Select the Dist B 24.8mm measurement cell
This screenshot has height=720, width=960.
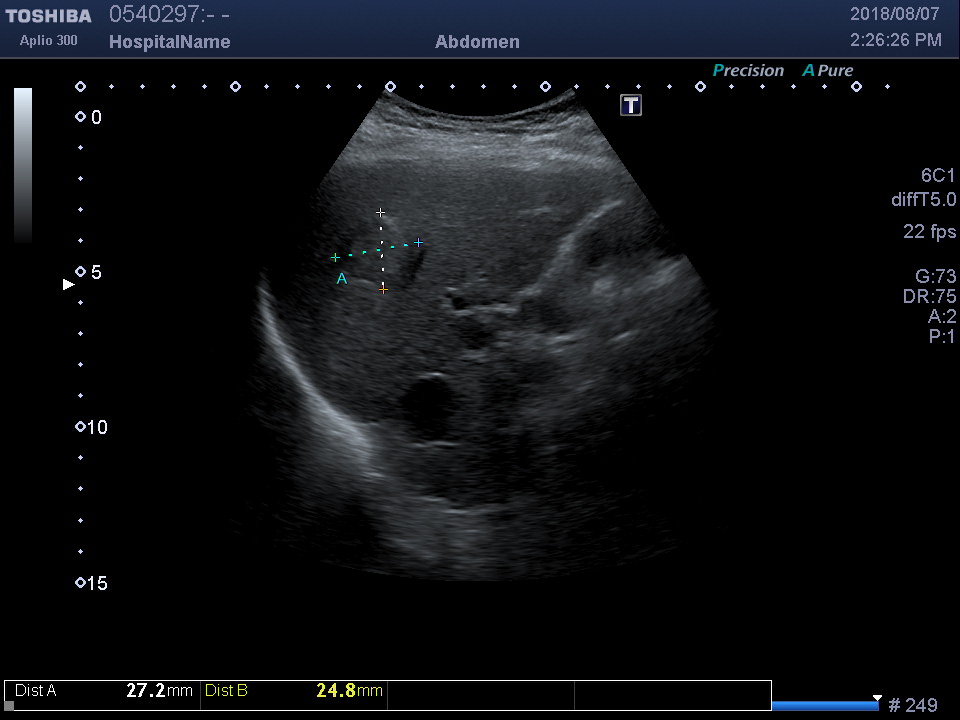(294, 691)
